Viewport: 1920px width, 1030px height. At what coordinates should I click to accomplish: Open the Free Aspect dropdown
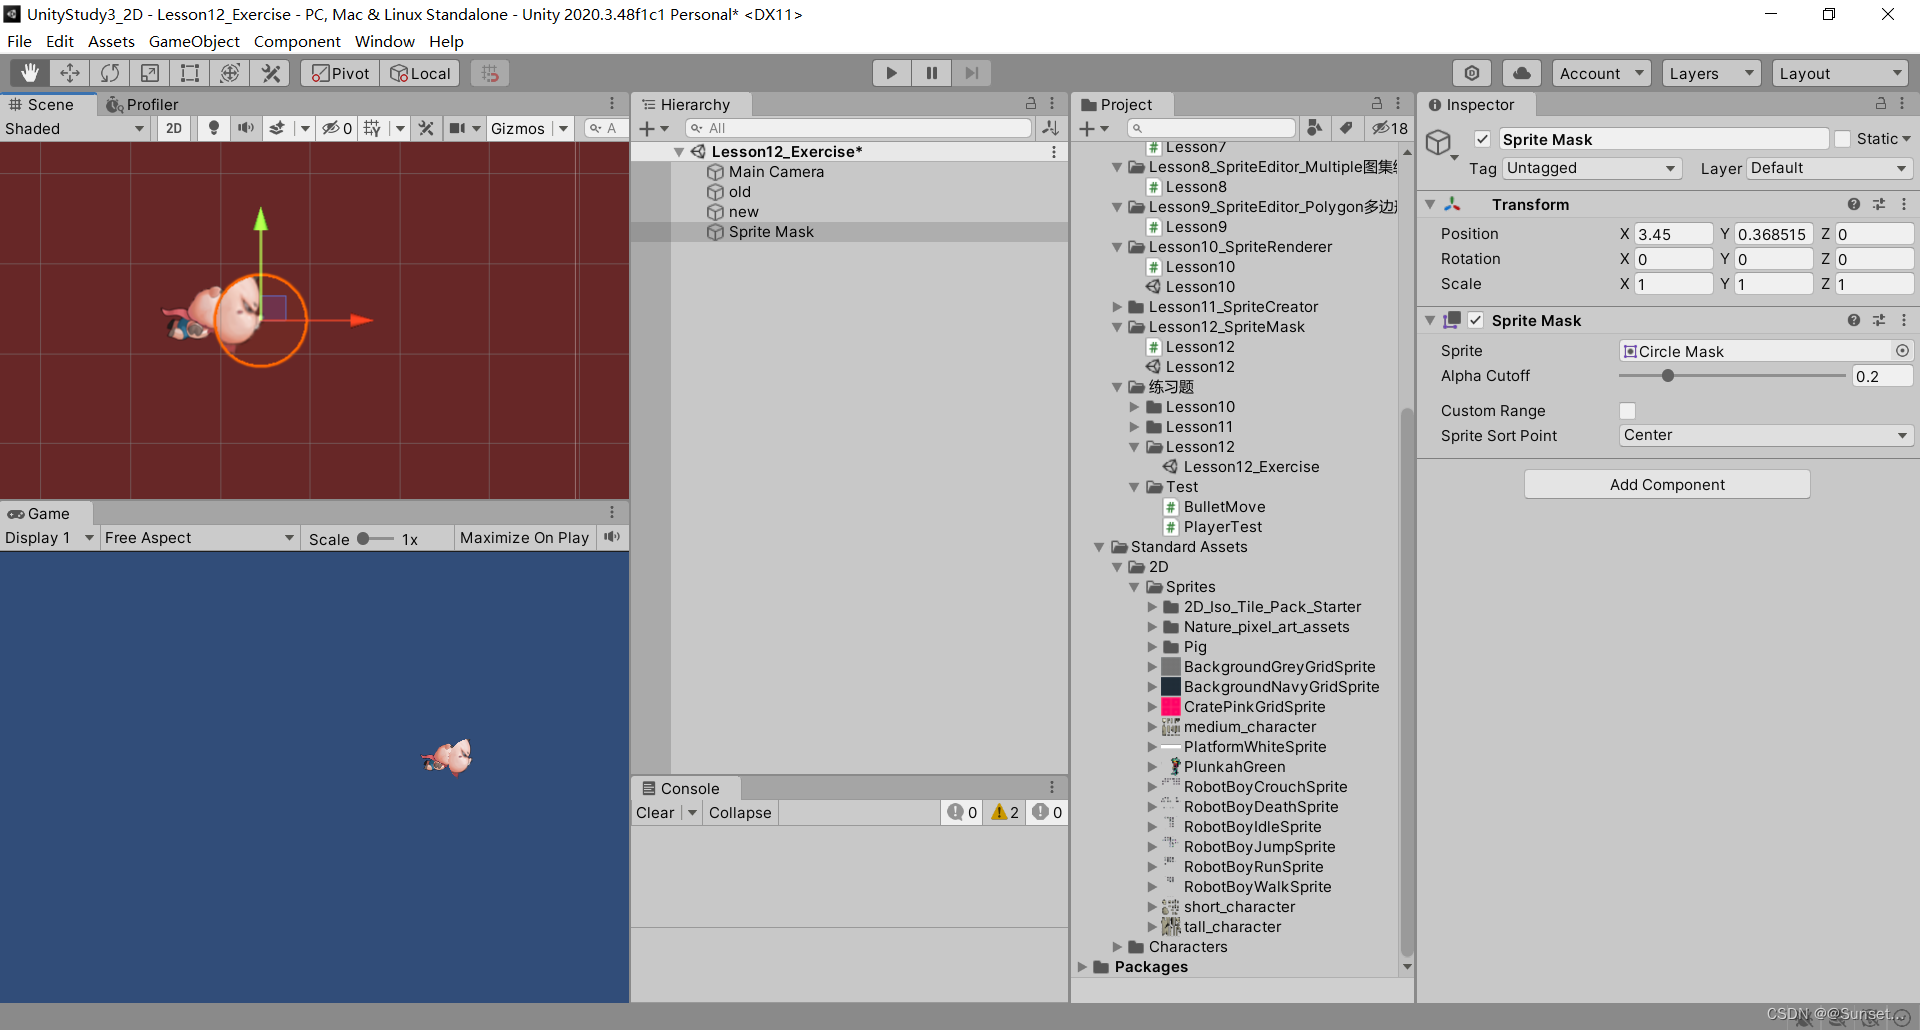click(200, 537)
